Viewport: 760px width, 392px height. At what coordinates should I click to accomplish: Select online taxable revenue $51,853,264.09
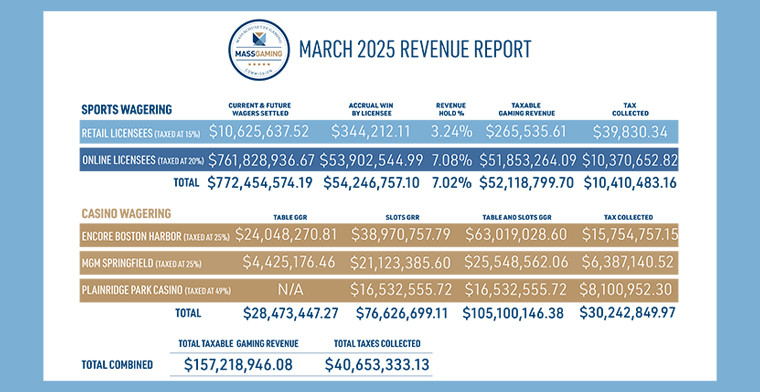click(x=527, y=160)
